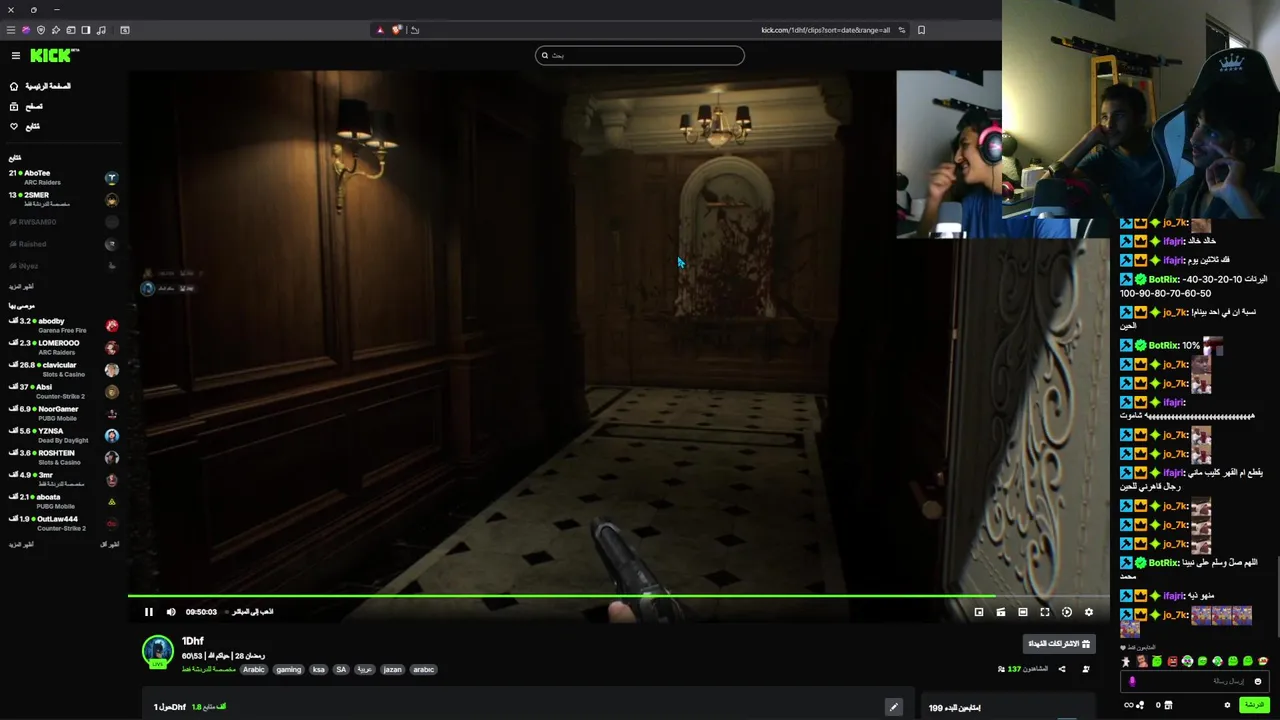Click the bookmark icon beside address bar
Viewport: 1280px width, 720px height.
tap(921, 30)
